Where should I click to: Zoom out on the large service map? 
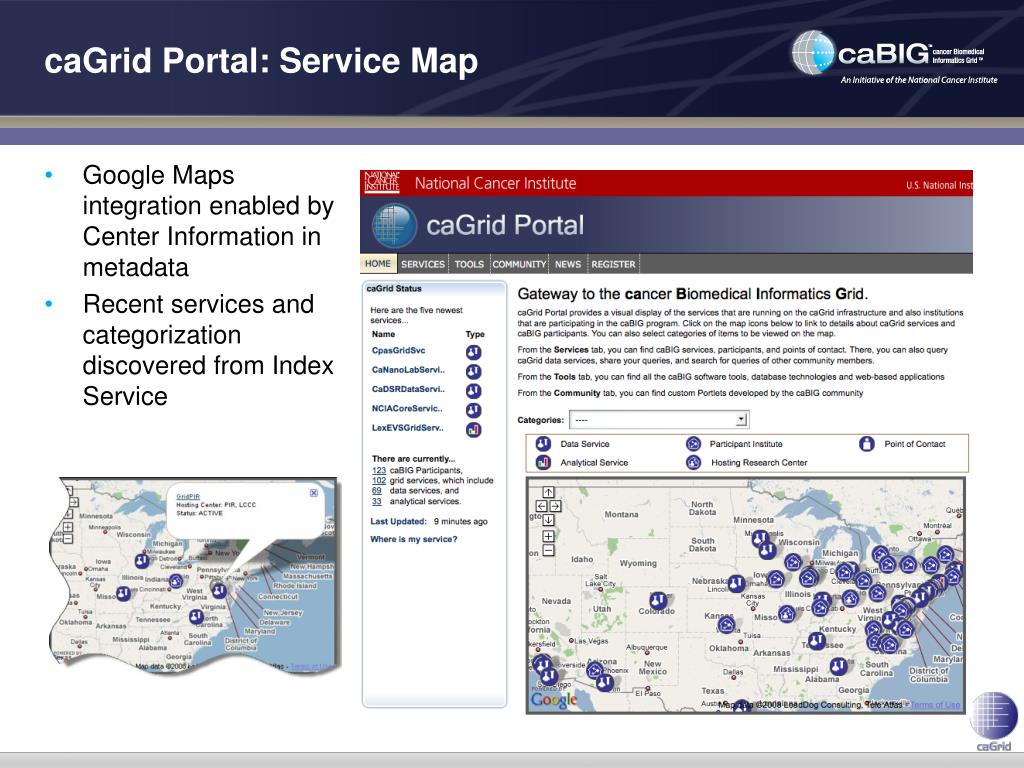coord(548,551)
